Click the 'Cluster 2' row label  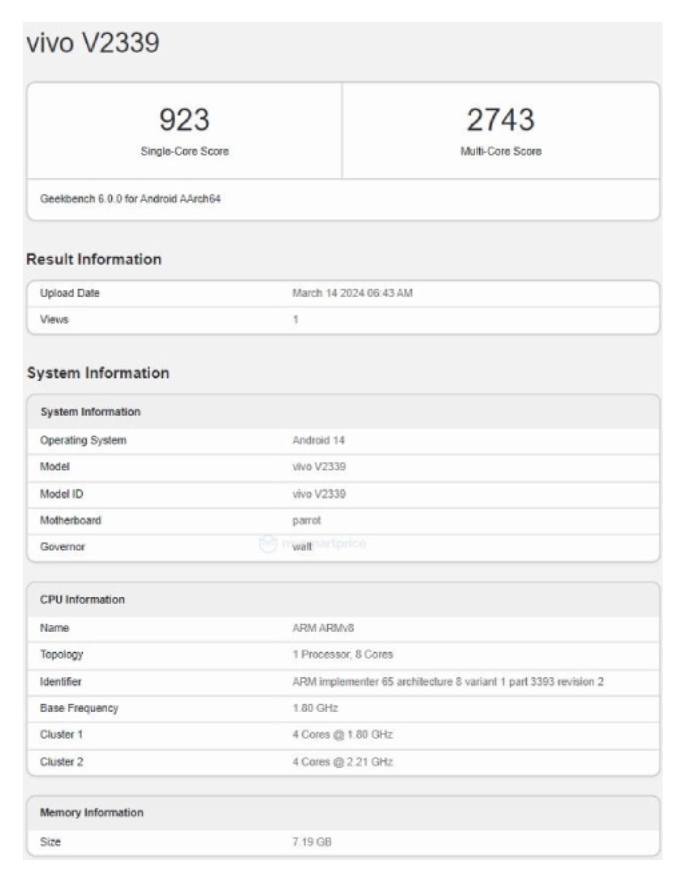[x=61, y=762]
